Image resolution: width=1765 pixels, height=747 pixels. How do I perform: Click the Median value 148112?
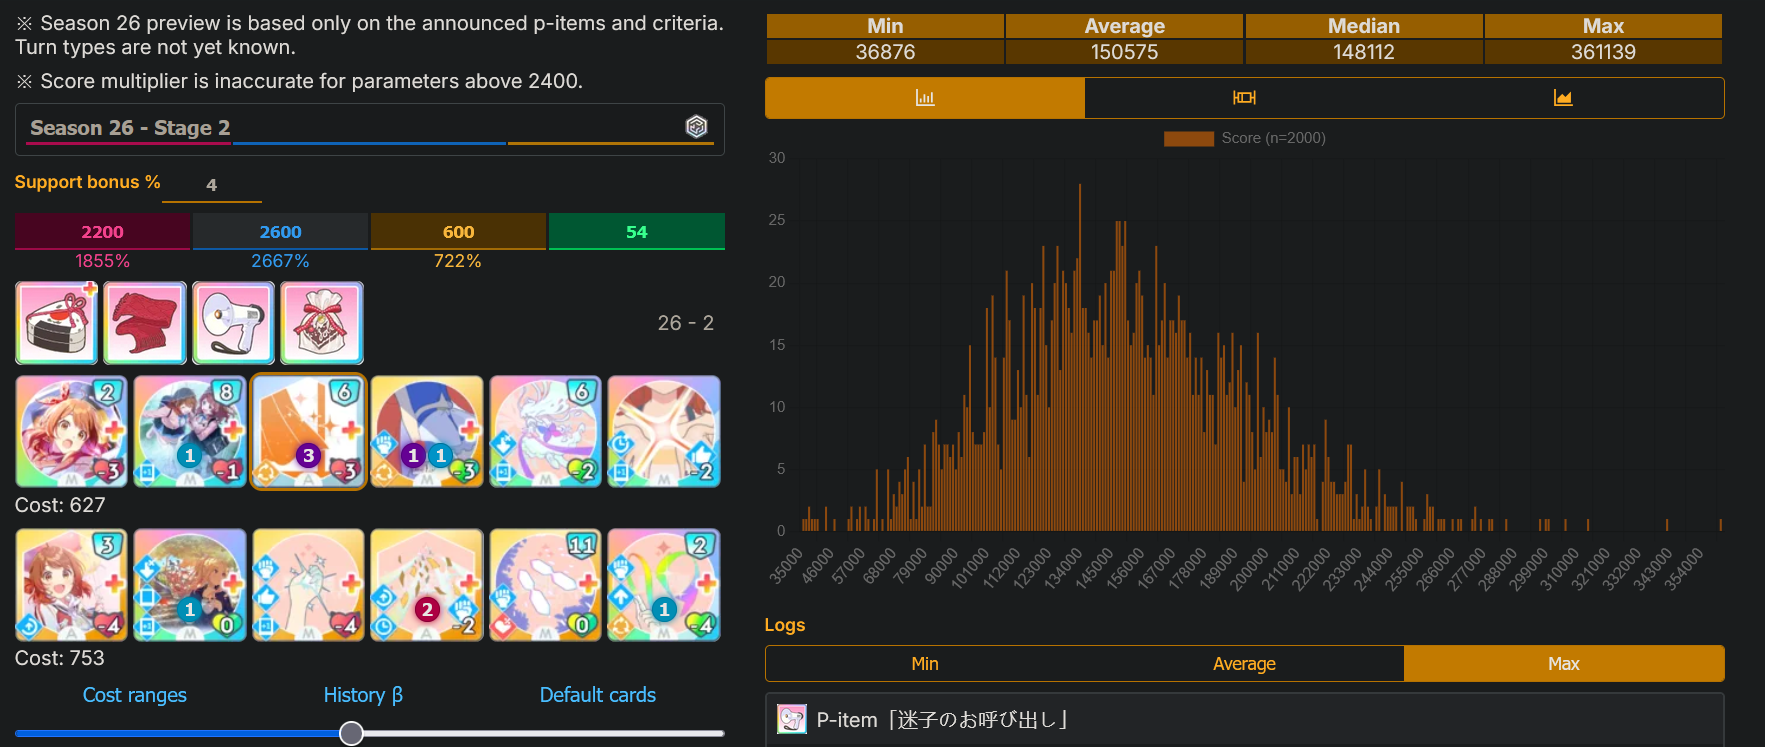tap(1364, 52)
